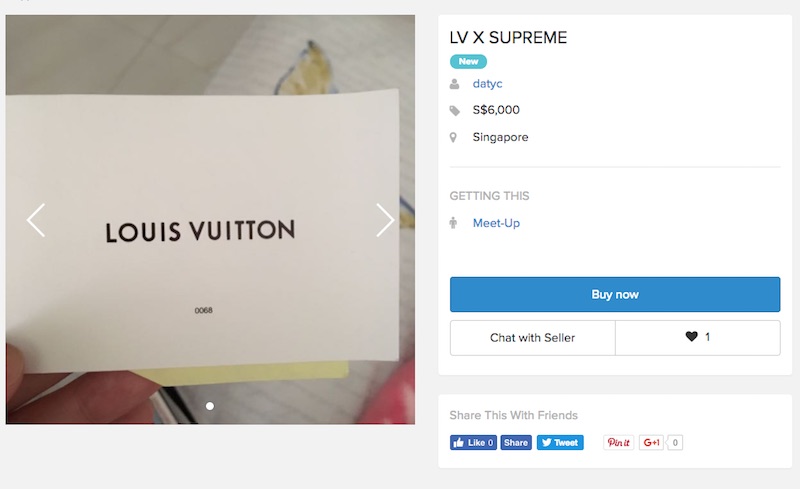
Task: Click the Google +1 button
Action: tap(652, 442)
